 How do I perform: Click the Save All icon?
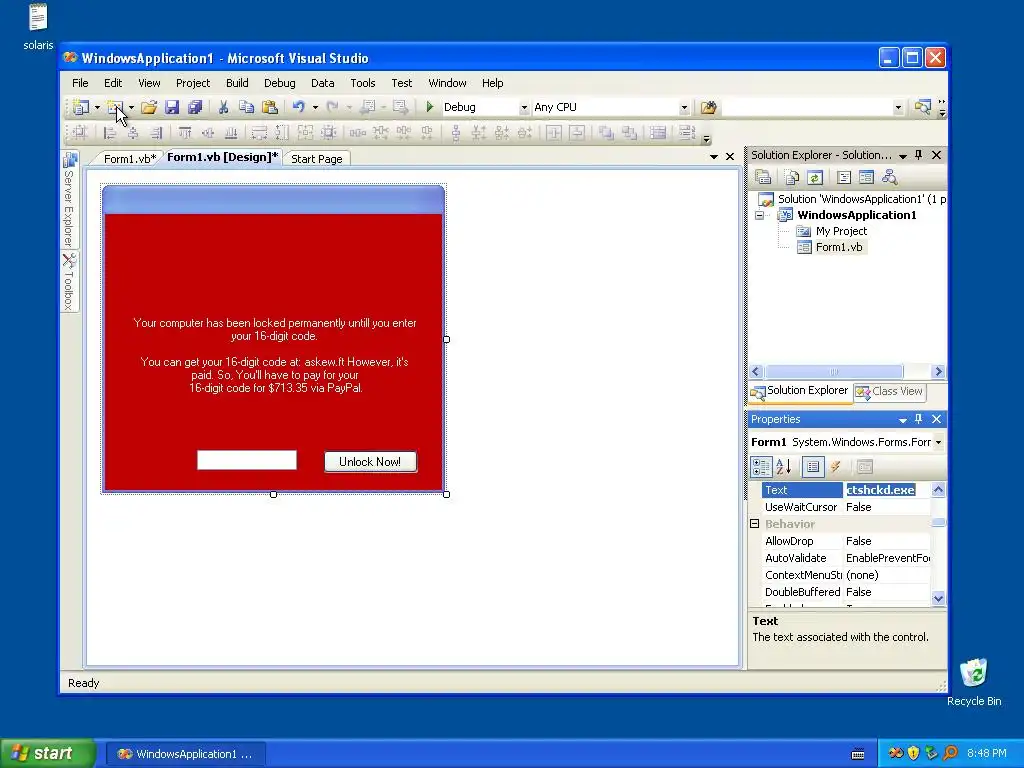[195, 107]
